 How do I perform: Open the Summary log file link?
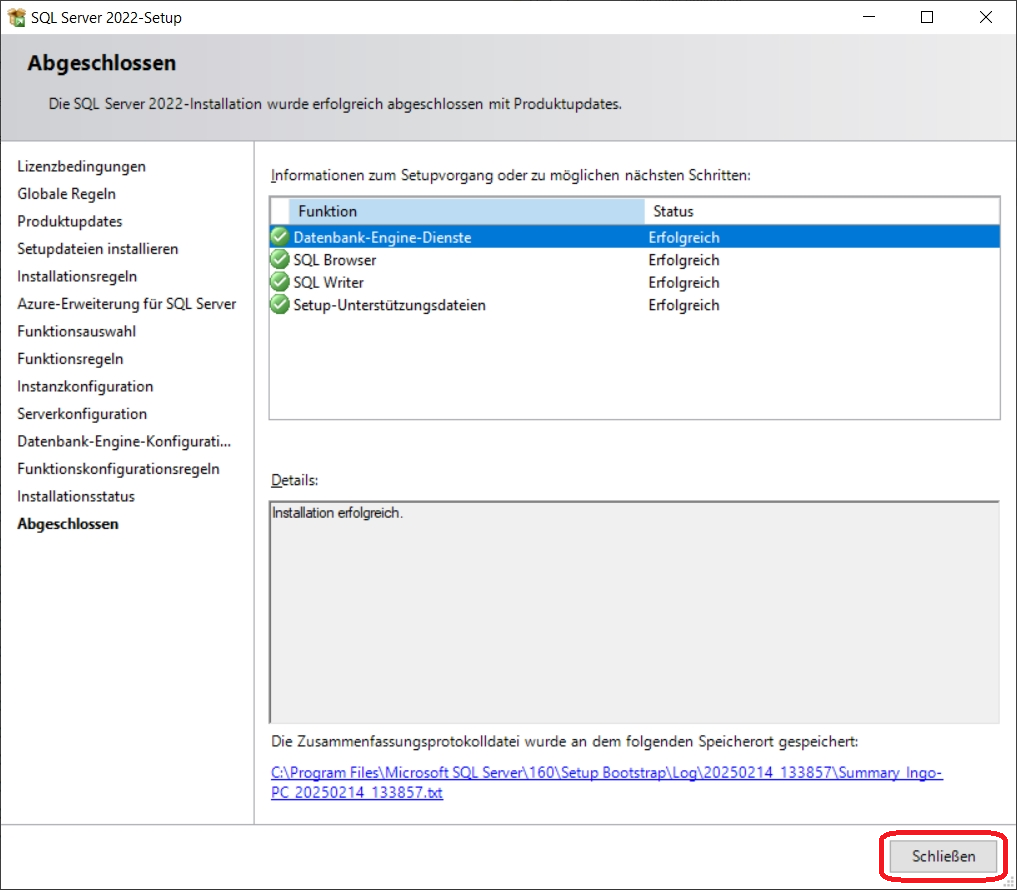pyautogui.click(x=606, y=782)
